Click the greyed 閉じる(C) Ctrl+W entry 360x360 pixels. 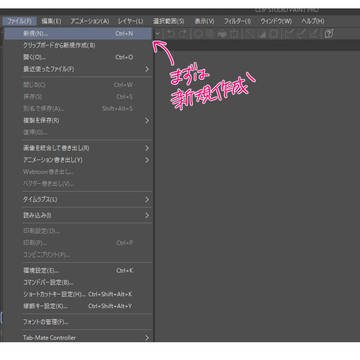(x=78, y=85)
